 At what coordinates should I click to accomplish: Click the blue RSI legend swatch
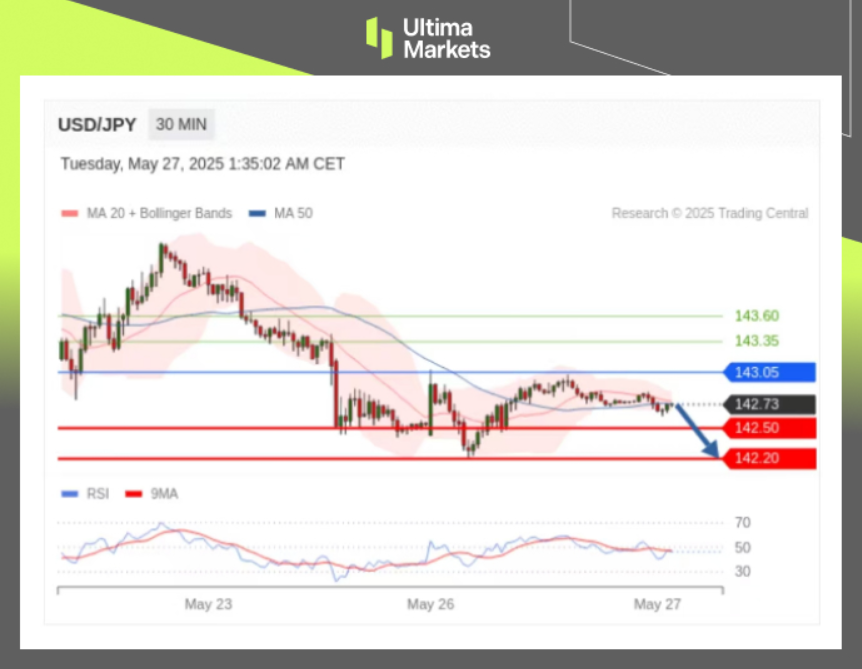click(70, 494)
